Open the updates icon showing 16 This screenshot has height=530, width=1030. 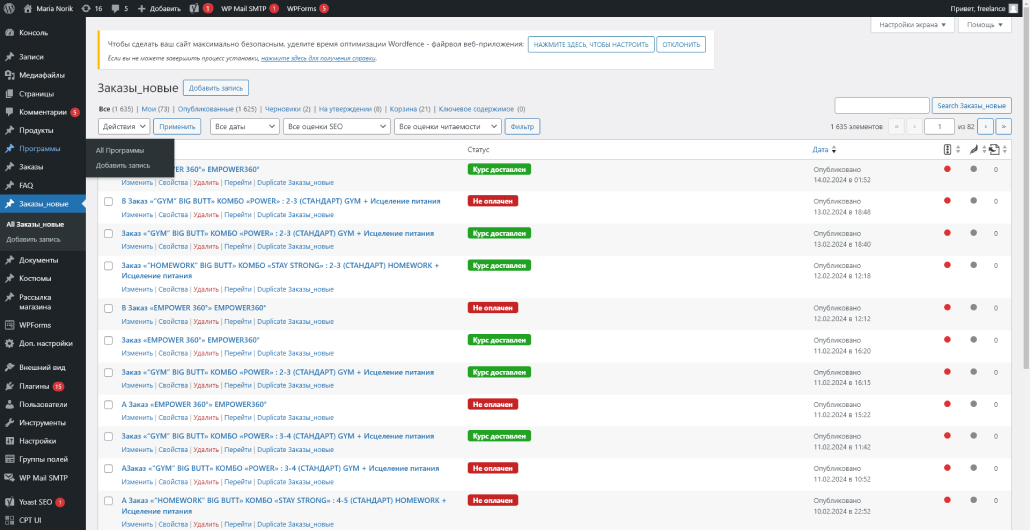coord(92,8)
